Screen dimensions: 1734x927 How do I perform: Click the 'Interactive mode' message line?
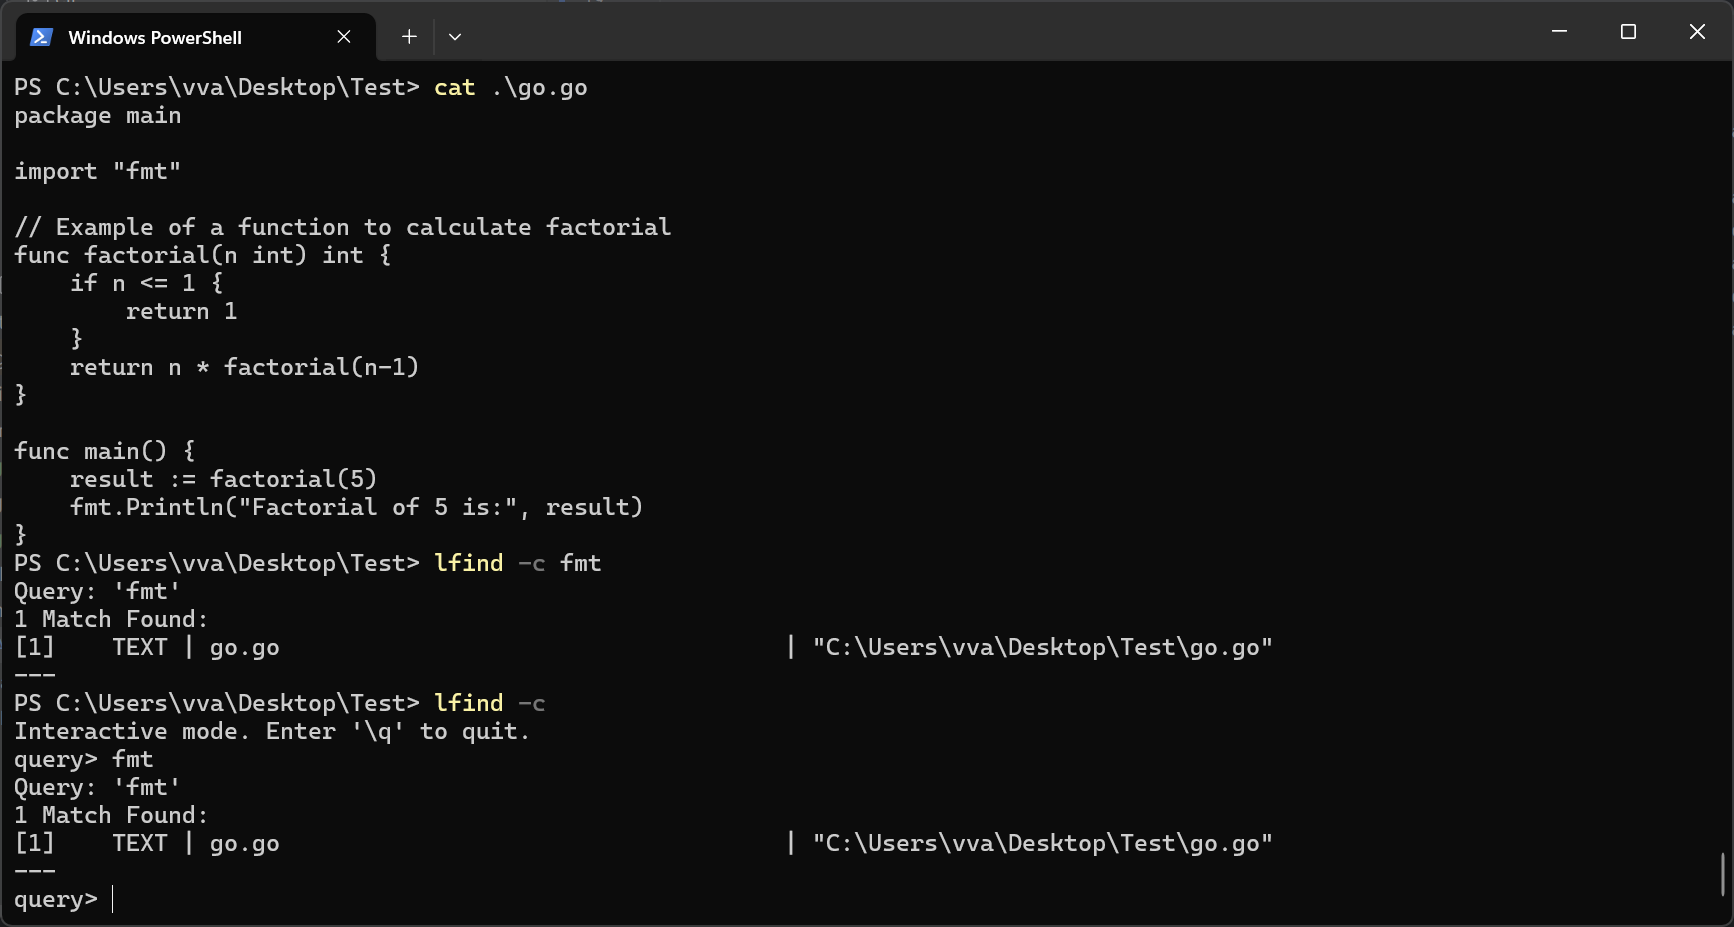[271, 732]
